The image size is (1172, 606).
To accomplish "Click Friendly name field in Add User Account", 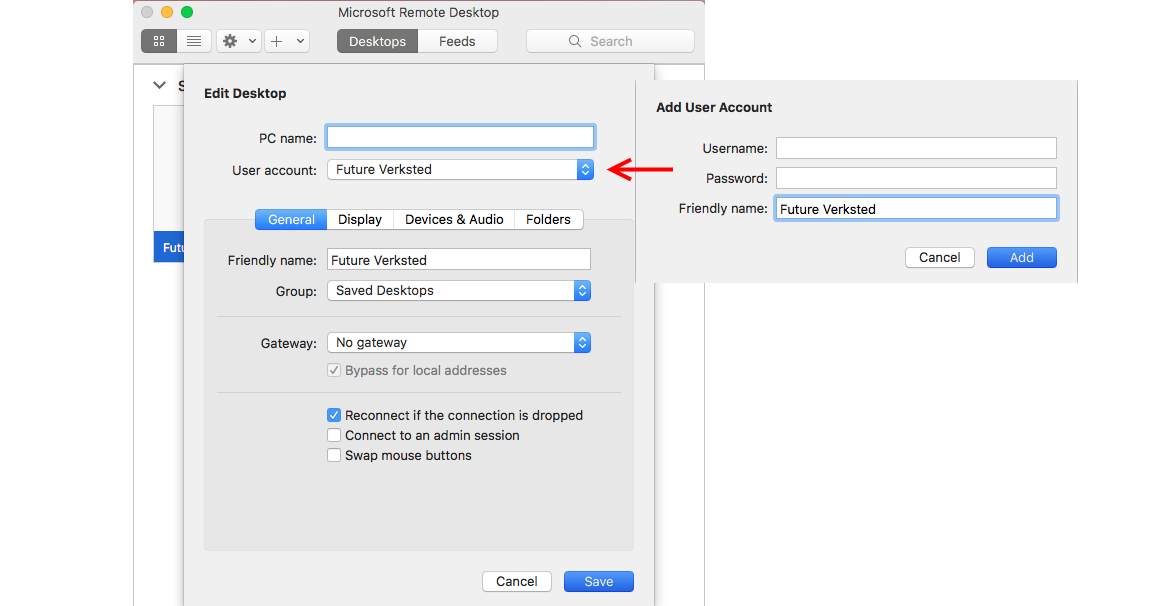I will coord(916,208).
